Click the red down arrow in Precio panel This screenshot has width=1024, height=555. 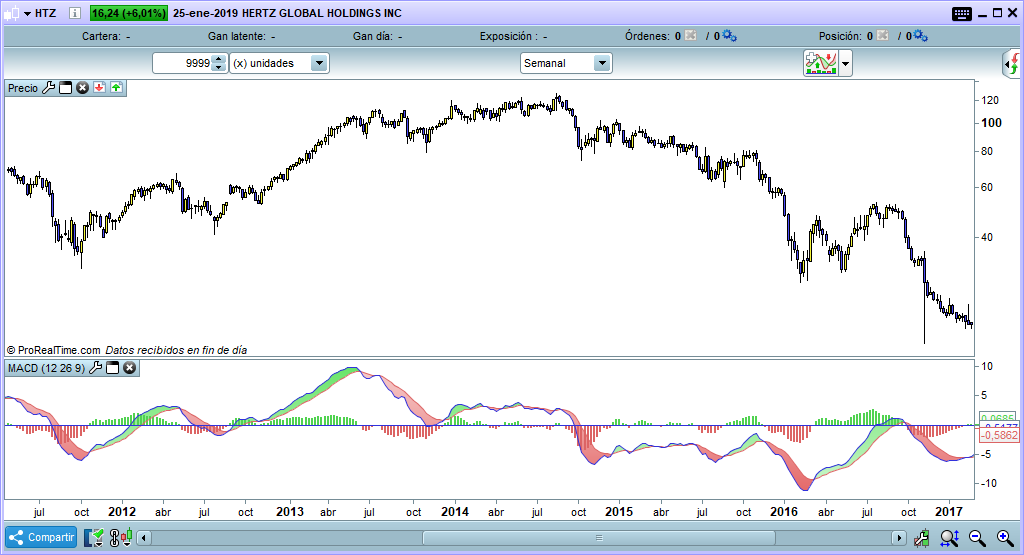[x=100, y=88]
